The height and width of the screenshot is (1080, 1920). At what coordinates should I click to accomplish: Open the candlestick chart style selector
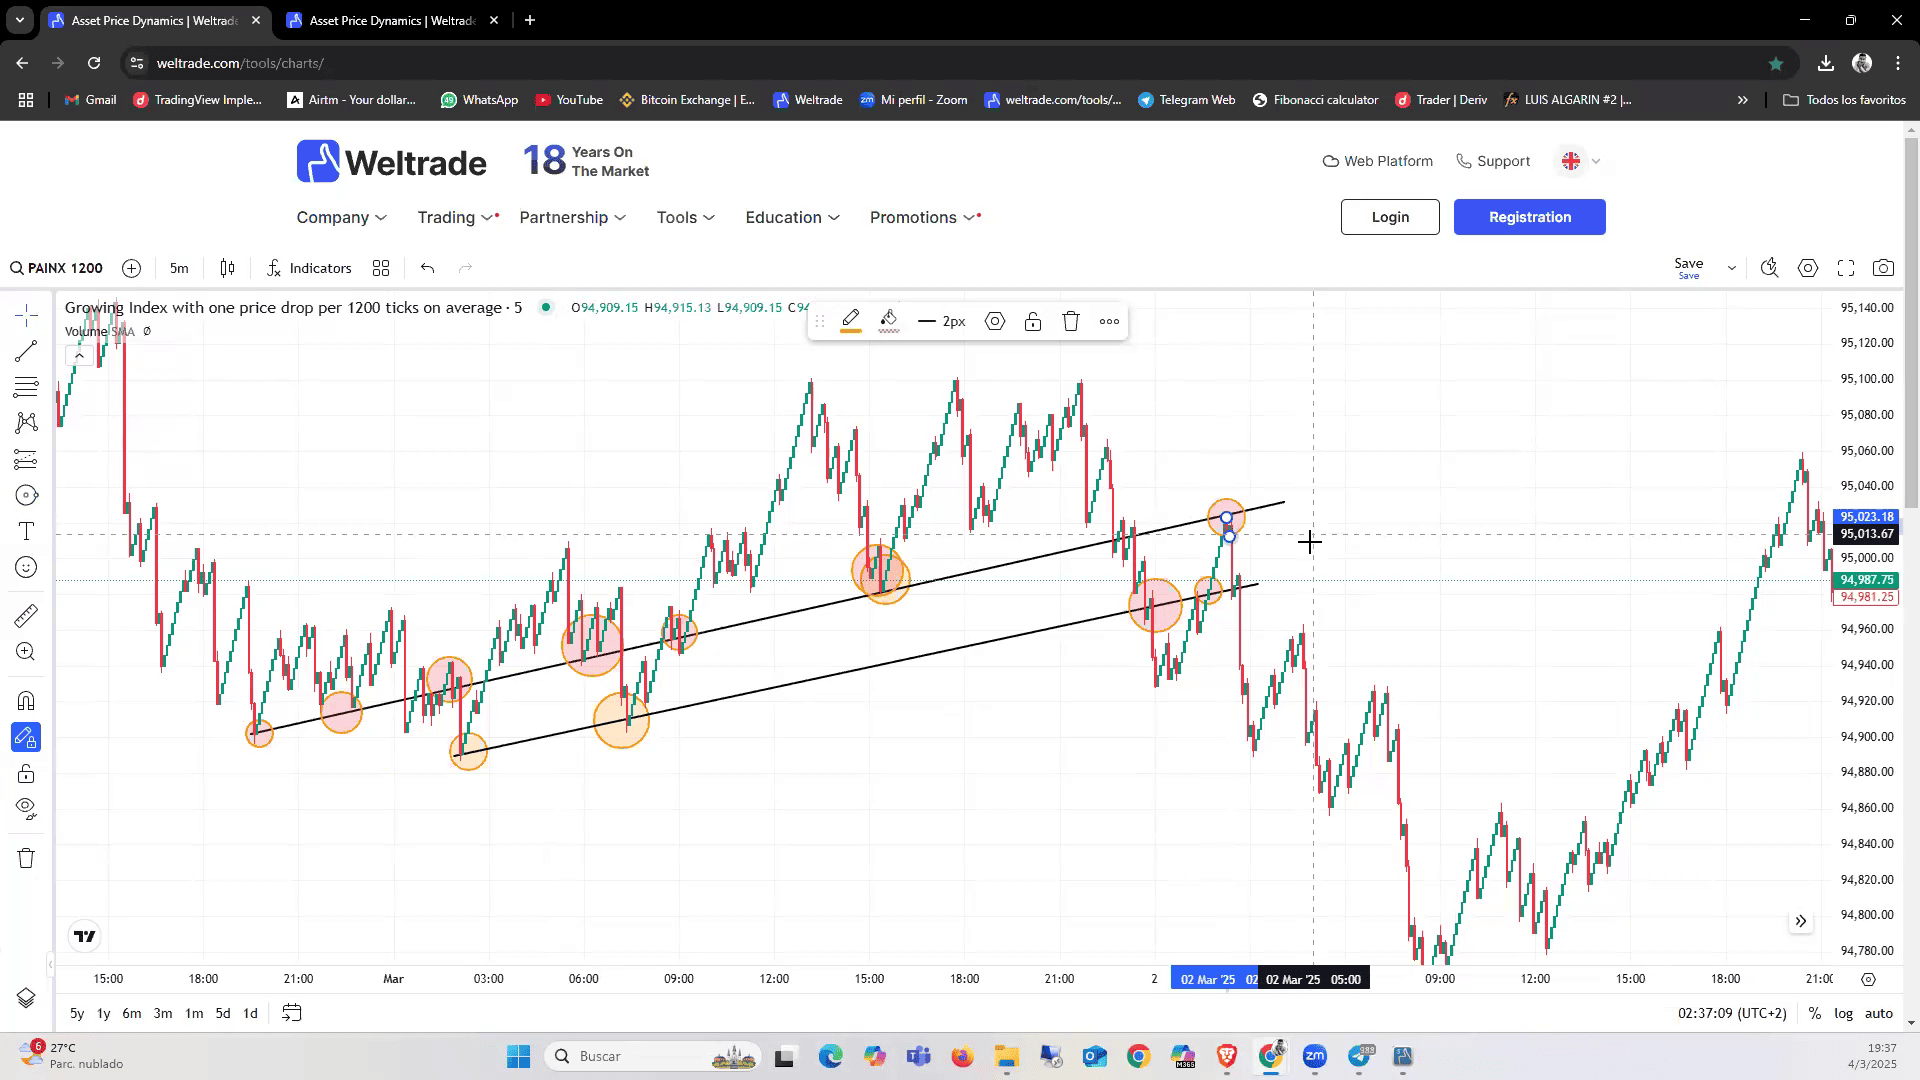pyautogui.click(x=227, y=268)
